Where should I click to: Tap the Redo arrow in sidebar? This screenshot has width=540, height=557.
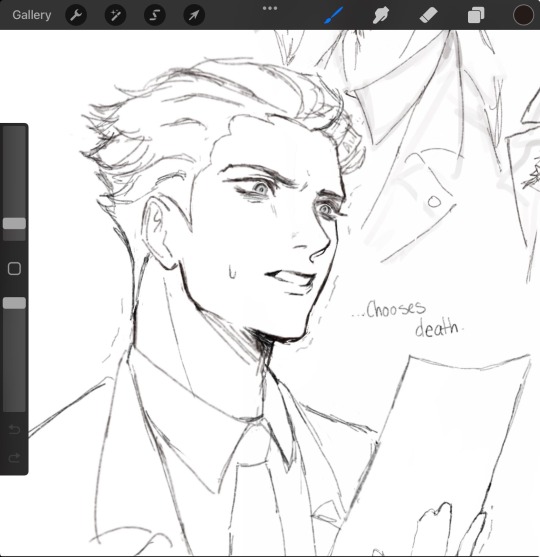coord(14,458)
